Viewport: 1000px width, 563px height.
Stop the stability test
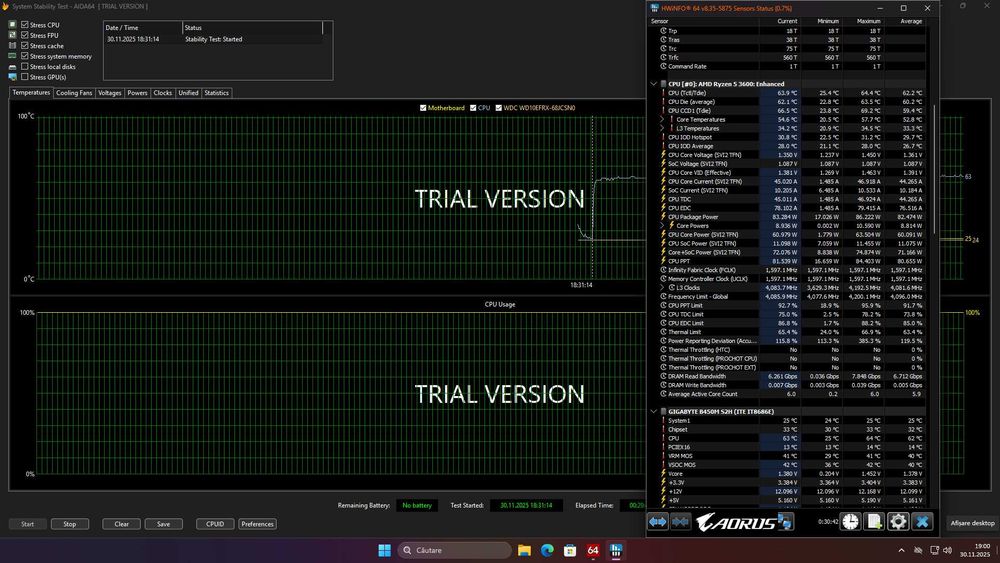(x=70, y=524)
